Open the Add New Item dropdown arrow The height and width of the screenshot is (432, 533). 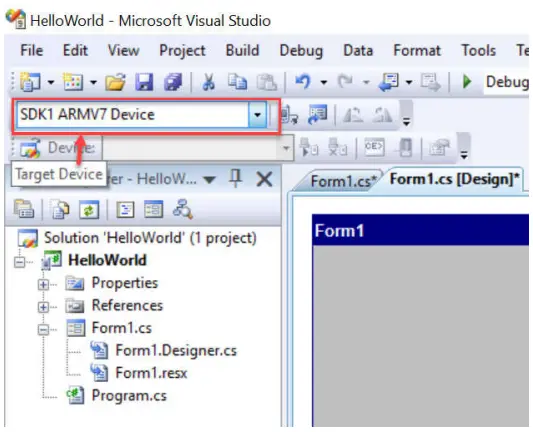point(93,82)
